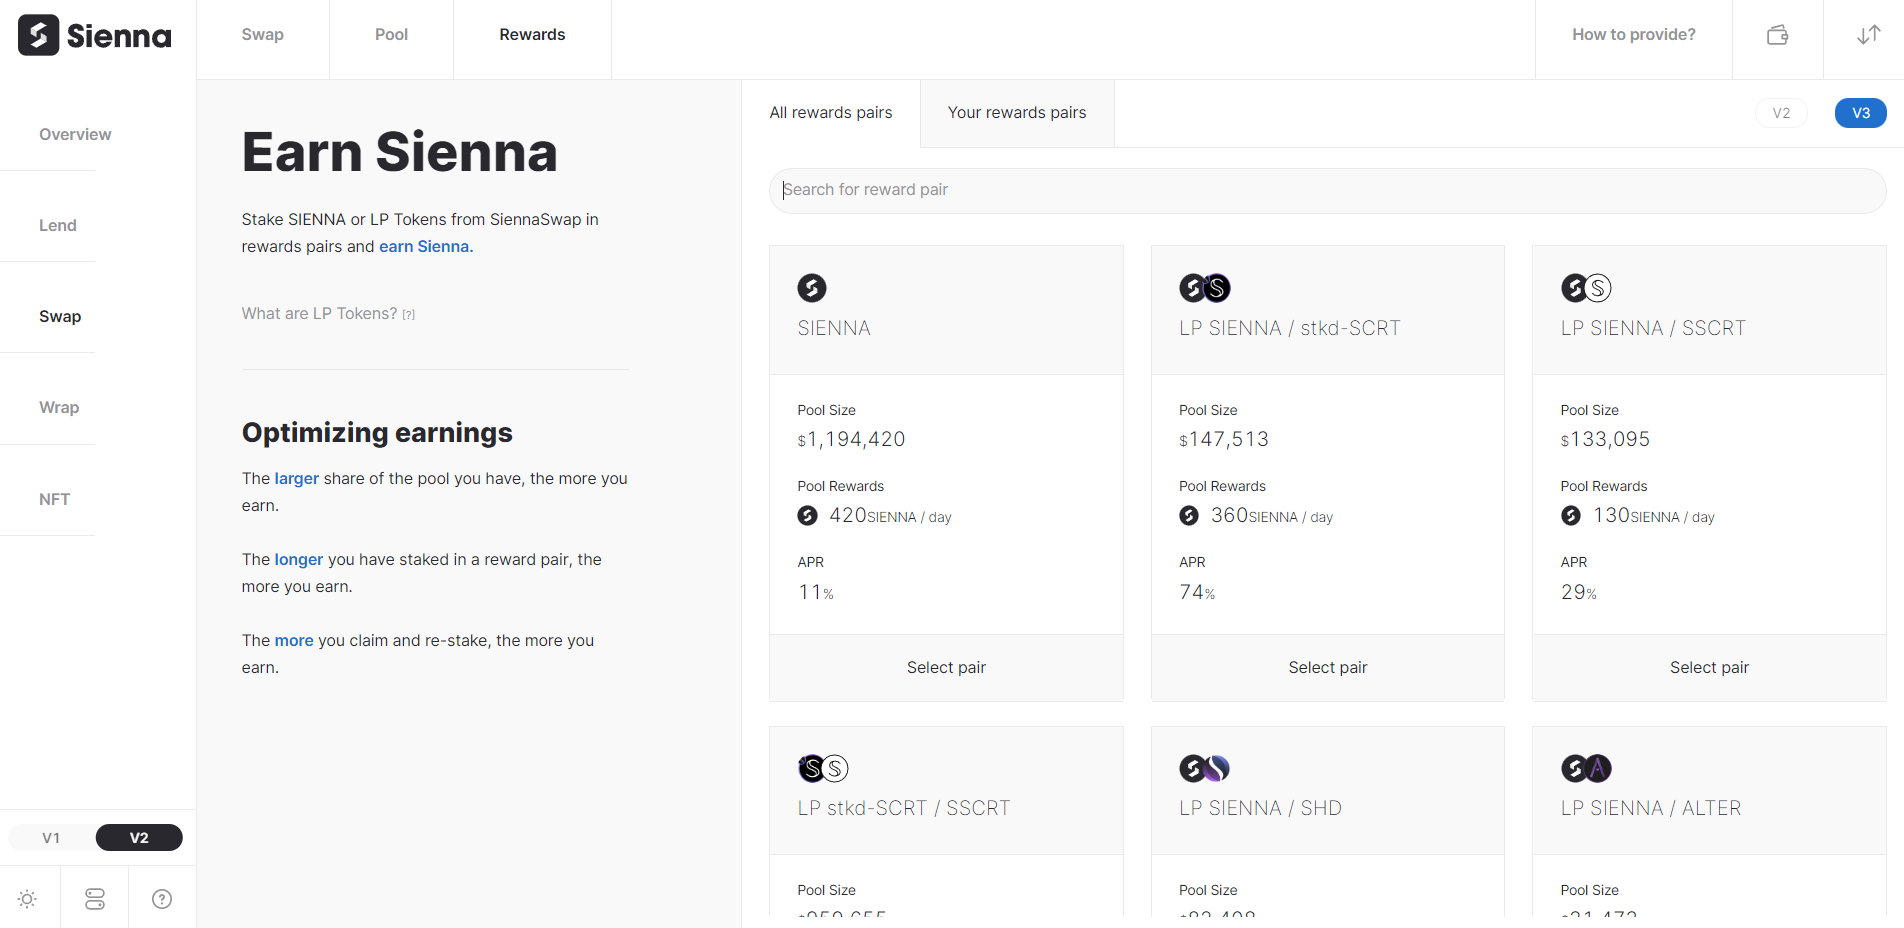The height and width of the screenshot is (928, 1904).
Task: Open the server settings icon in footer
Action: [95, 899]
